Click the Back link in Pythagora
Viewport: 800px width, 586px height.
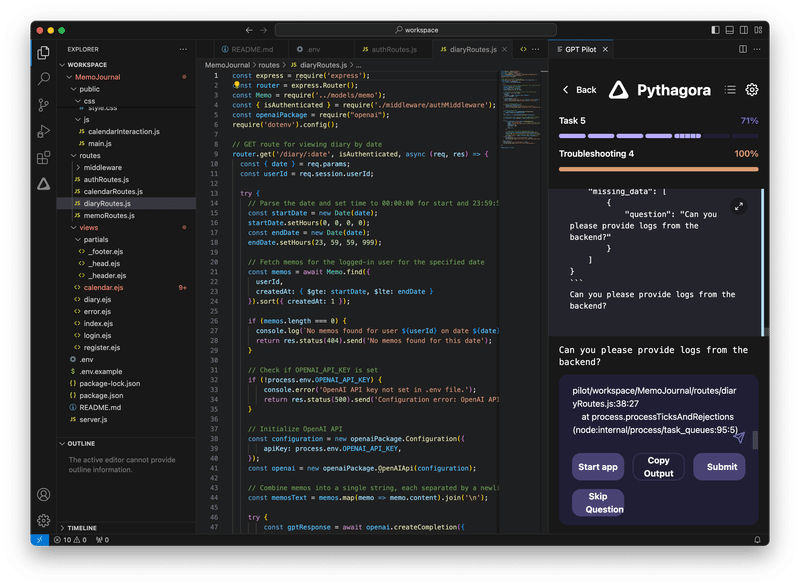point(579,90)
